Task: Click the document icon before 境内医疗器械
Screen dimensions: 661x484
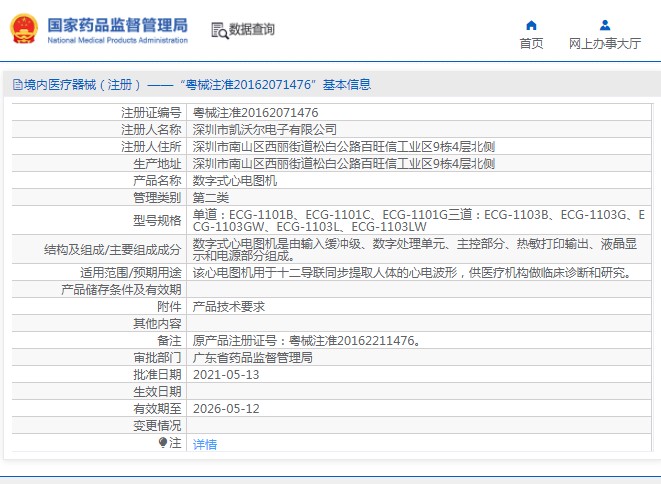Action: [x=18, y=85]
